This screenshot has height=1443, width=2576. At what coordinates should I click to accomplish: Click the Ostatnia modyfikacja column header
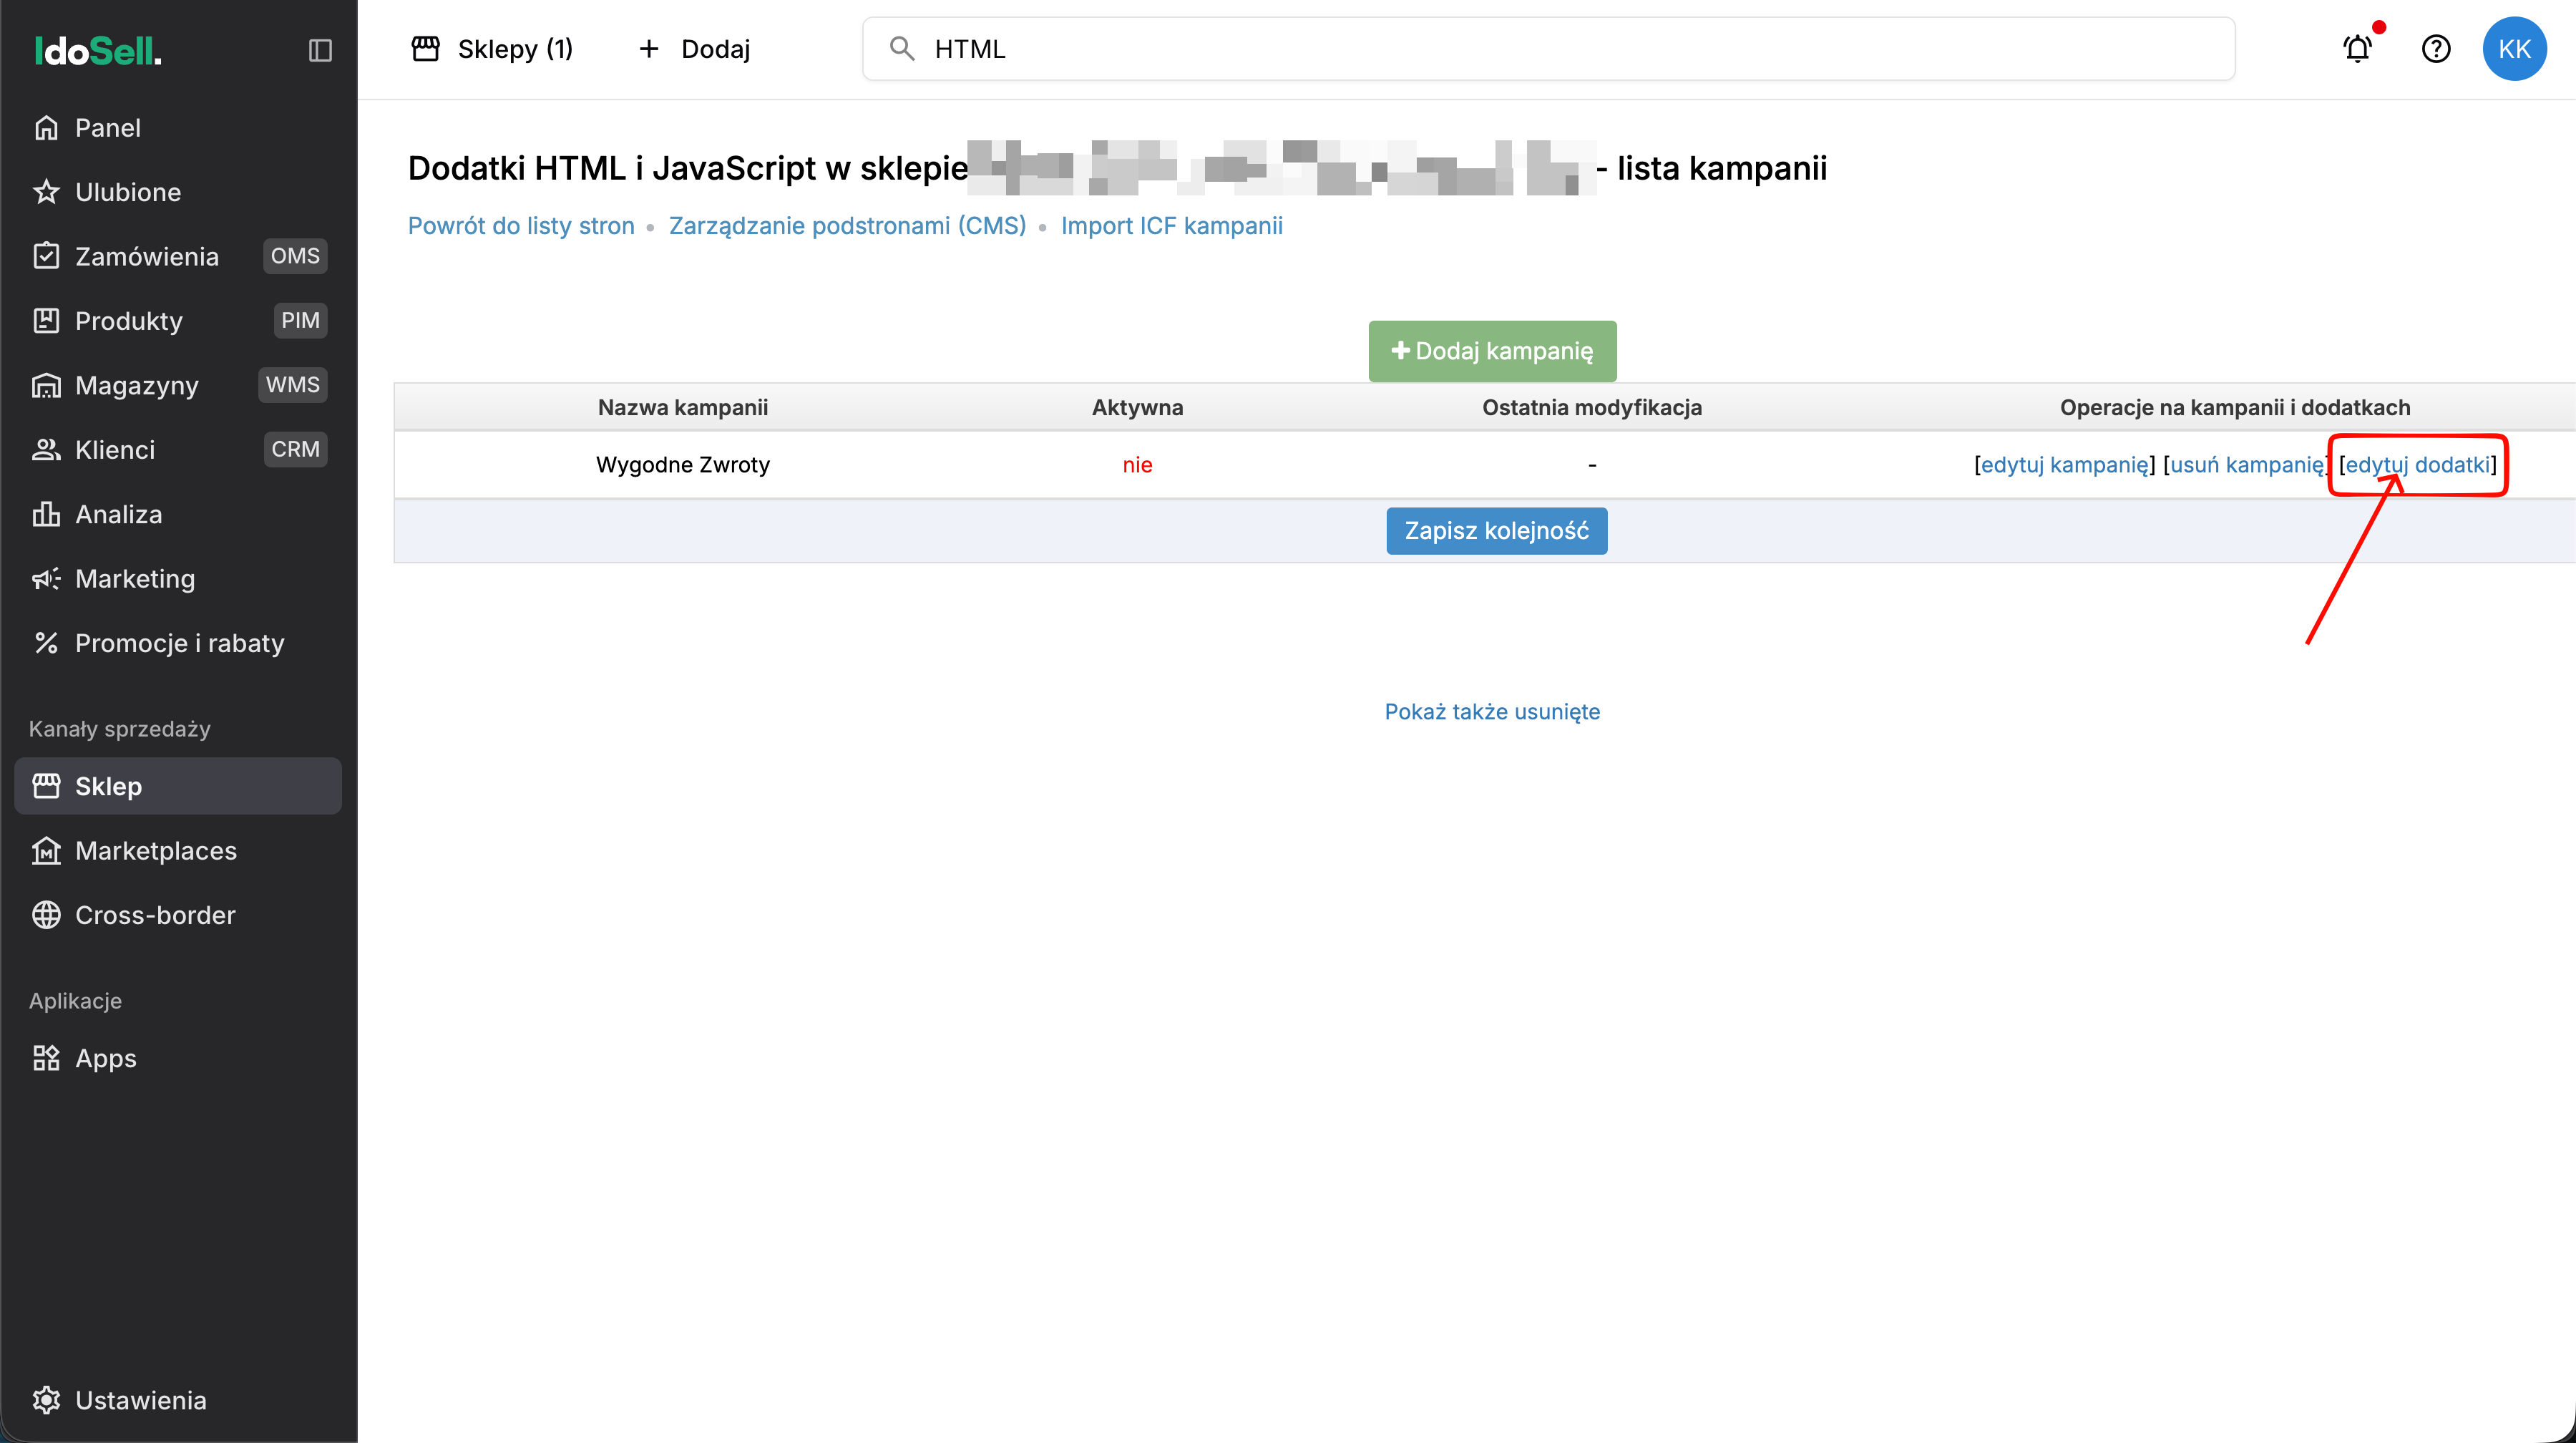pos(1592,408)
